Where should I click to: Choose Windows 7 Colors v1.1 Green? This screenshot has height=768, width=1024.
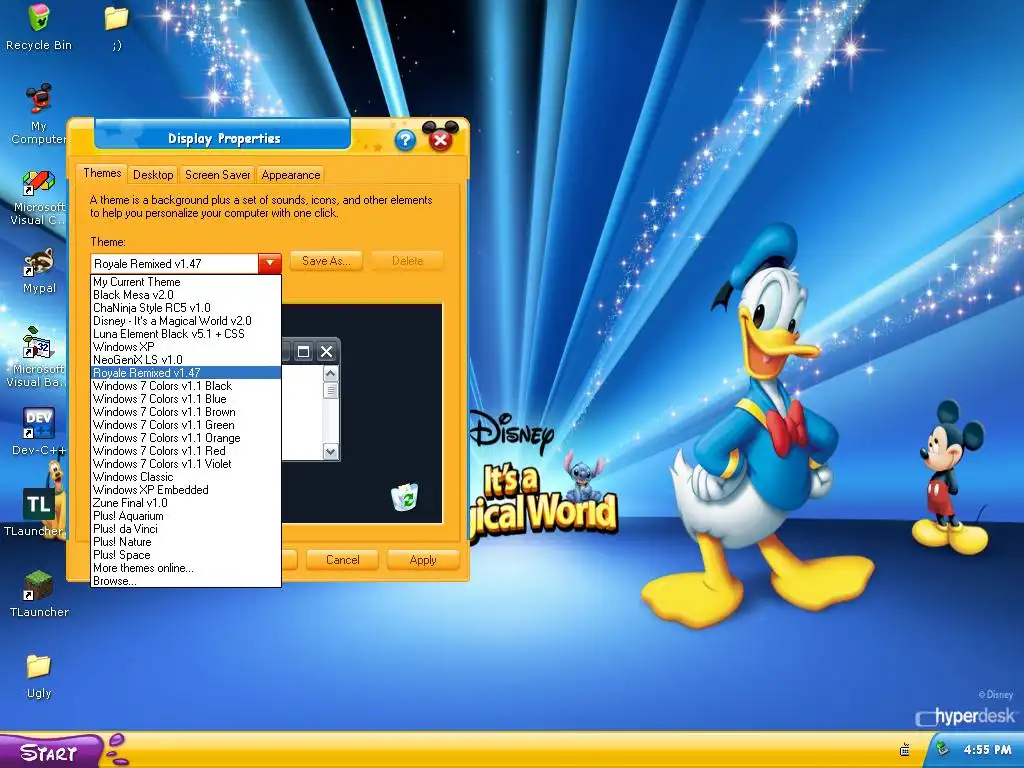tap(186, 425)
